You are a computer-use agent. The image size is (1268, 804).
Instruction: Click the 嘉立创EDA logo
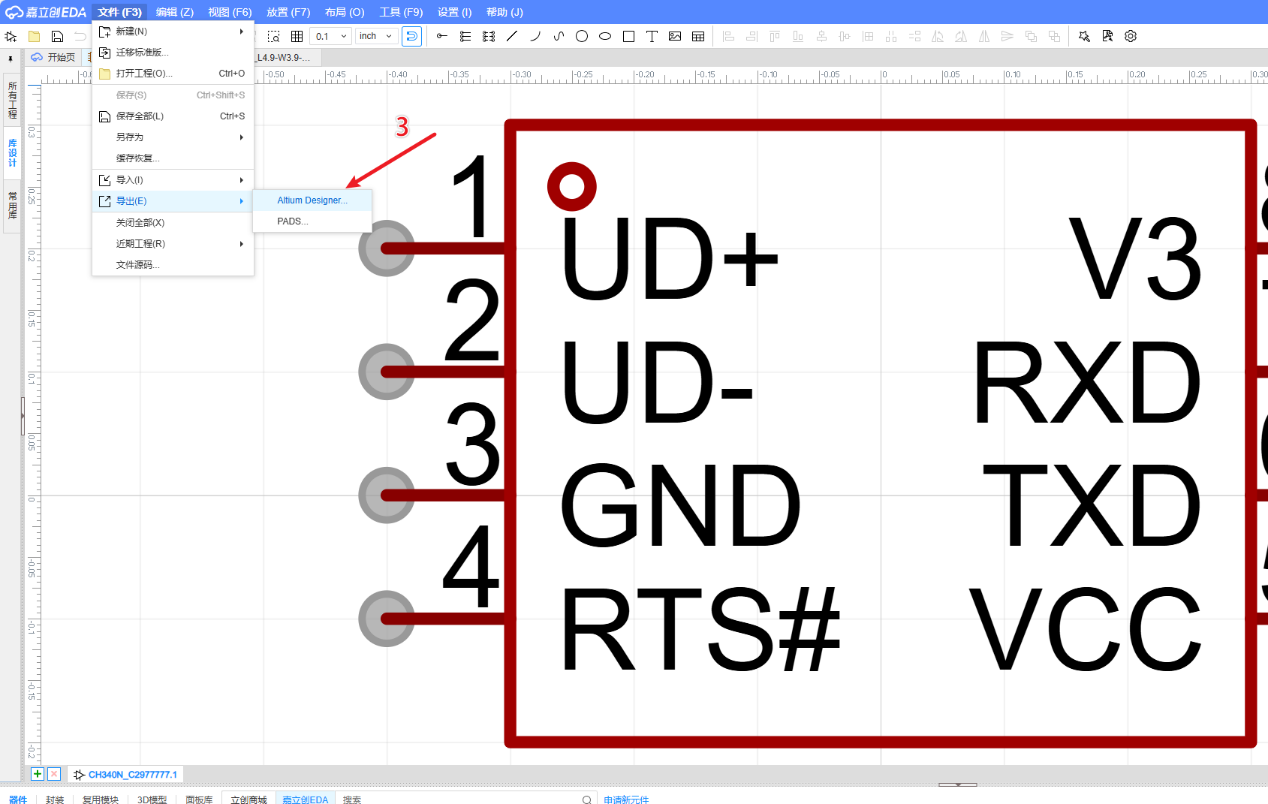click(46, 12)
